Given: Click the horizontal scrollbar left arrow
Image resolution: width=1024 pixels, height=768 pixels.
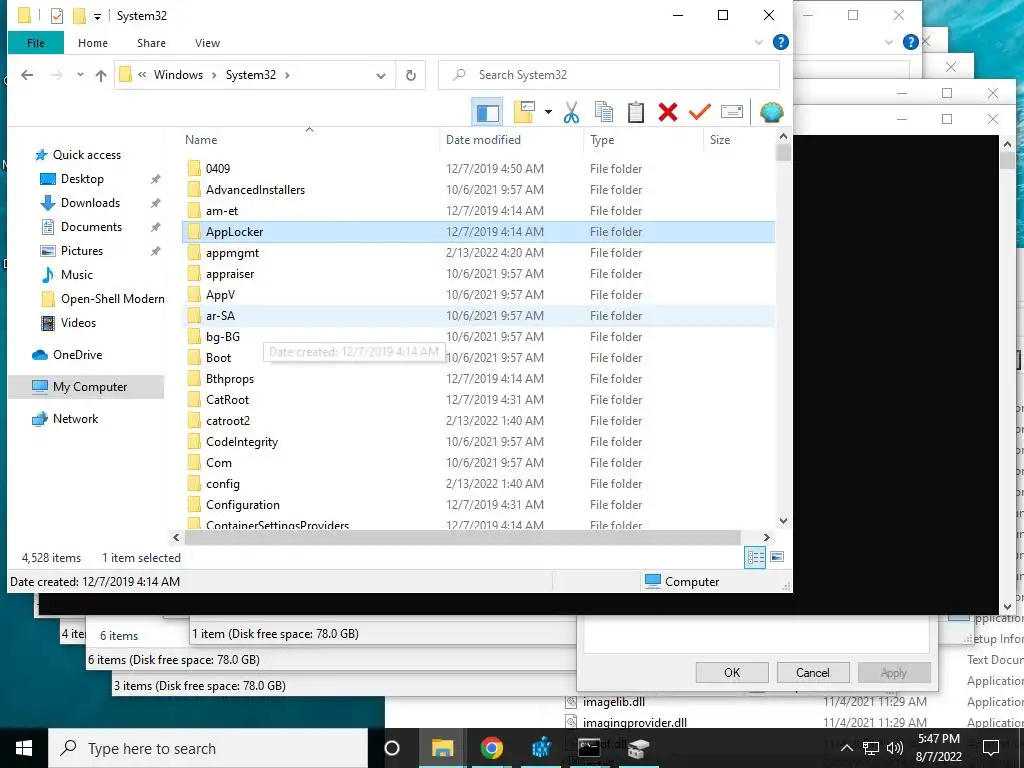Looking at the screenshot, I should (176, 537).
